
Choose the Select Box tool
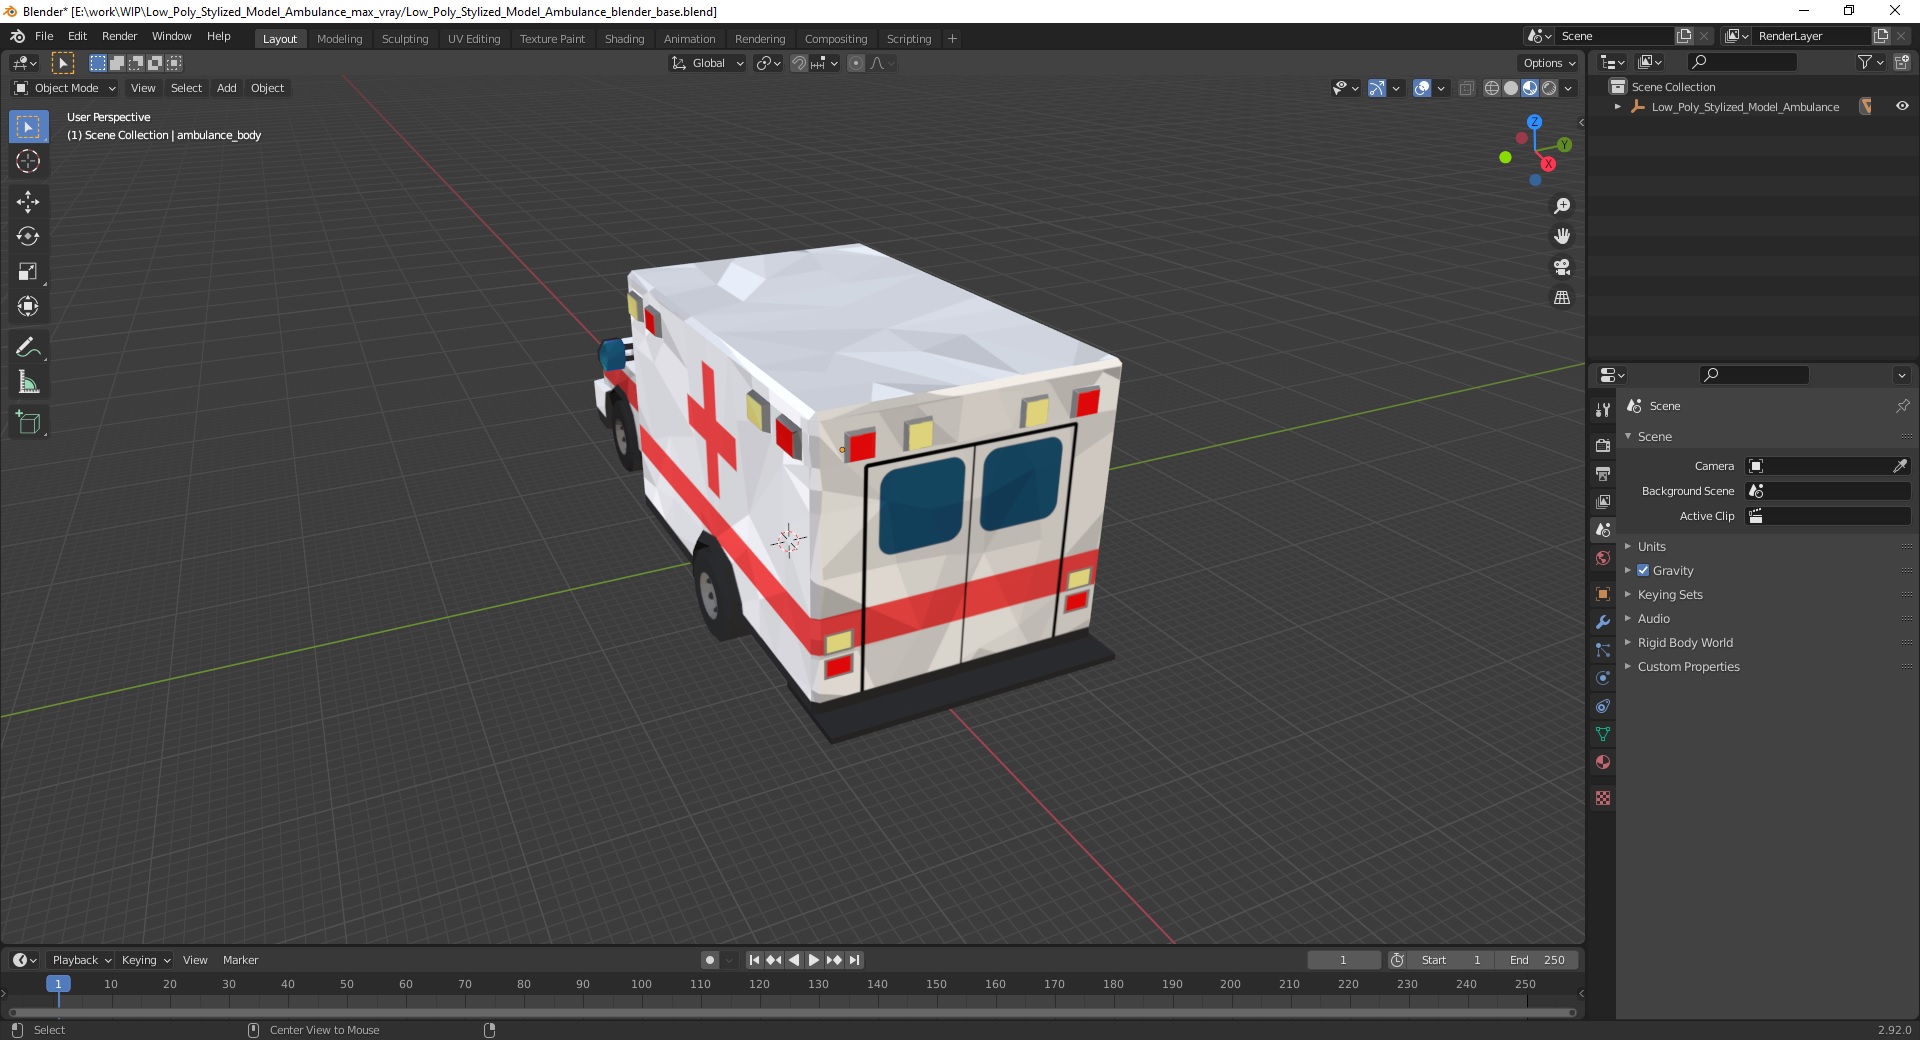point(28,127)
